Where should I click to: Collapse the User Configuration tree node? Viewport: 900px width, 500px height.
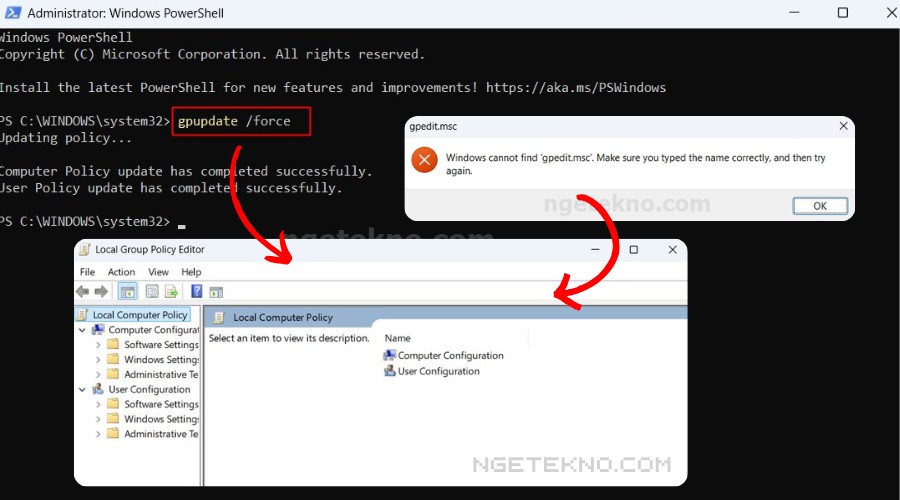(x=83, y=390)
